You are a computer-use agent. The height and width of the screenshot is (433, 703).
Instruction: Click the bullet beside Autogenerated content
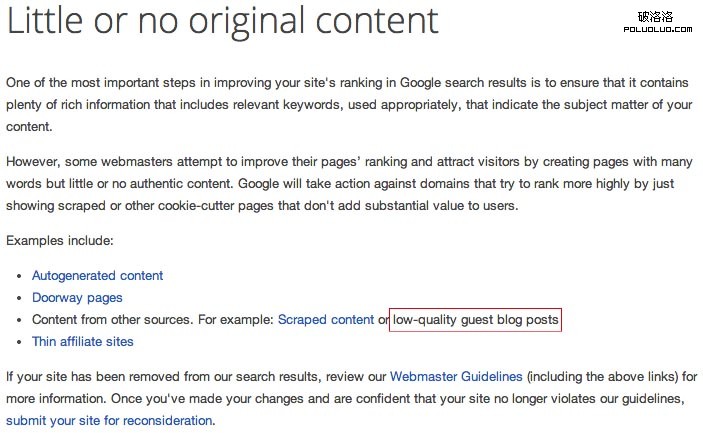tap(19, 276)
